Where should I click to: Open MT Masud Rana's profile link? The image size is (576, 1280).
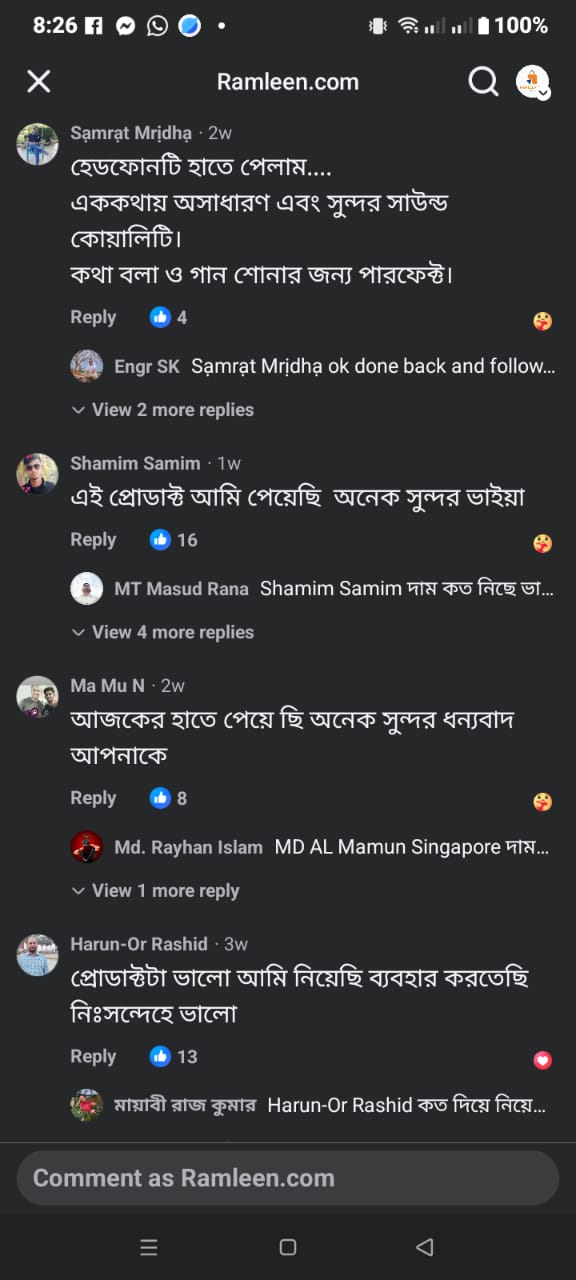click(181, 589)
